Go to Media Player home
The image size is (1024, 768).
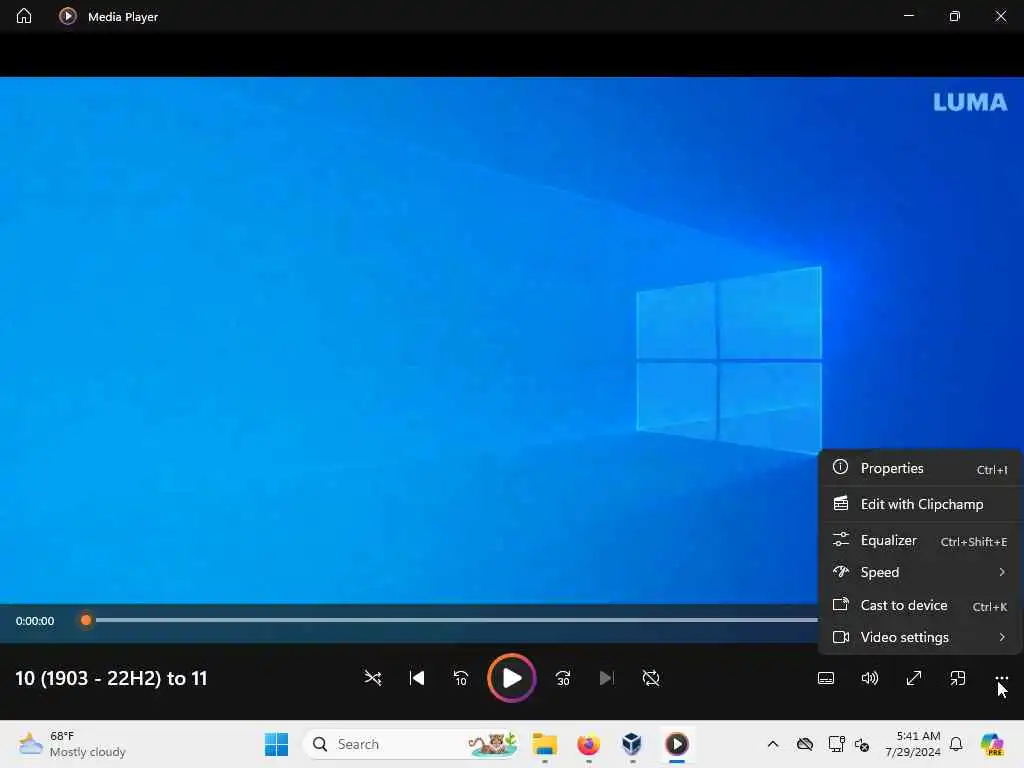tap(24, 16)
